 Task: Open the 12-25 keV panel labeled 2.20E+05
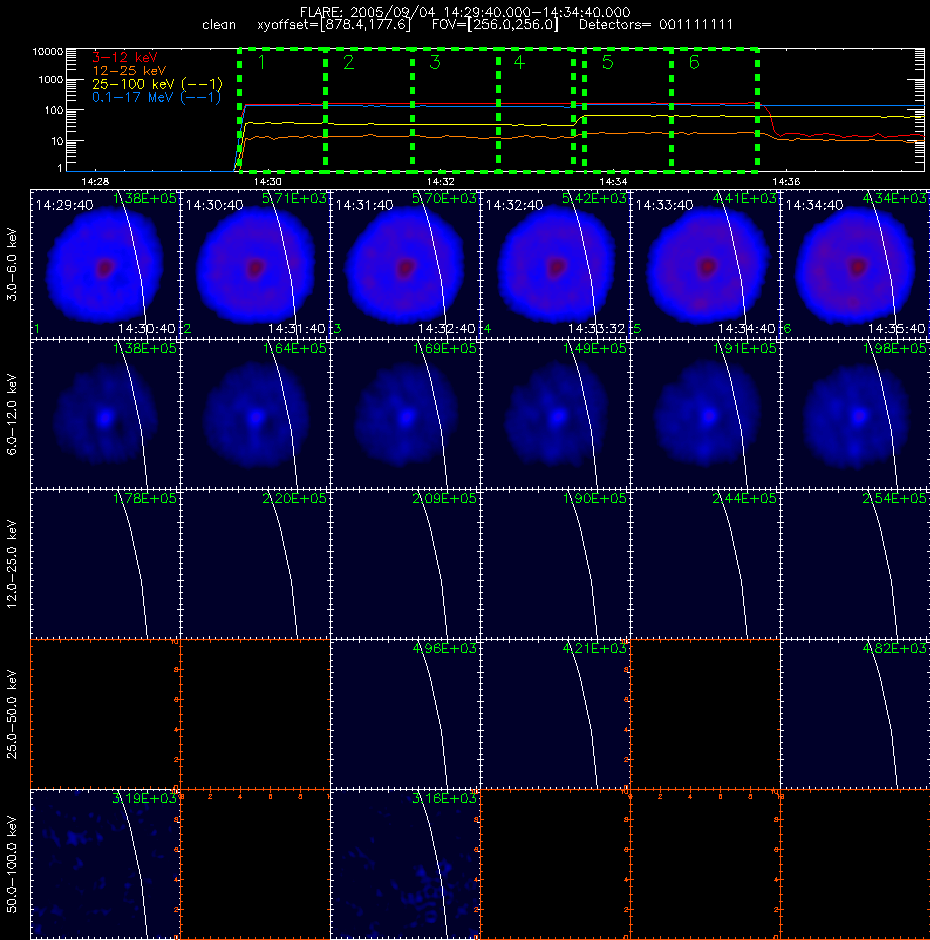coord(255,564)
